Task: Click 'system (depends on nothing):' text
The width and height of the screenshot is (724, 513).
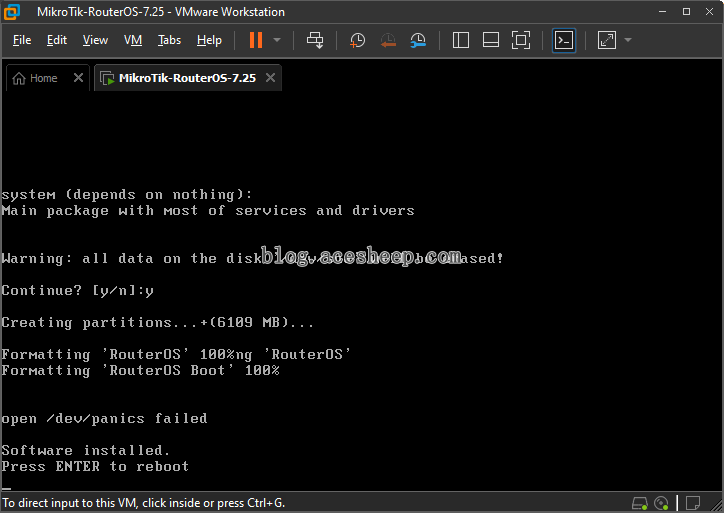Action: [x=127, y=194]
